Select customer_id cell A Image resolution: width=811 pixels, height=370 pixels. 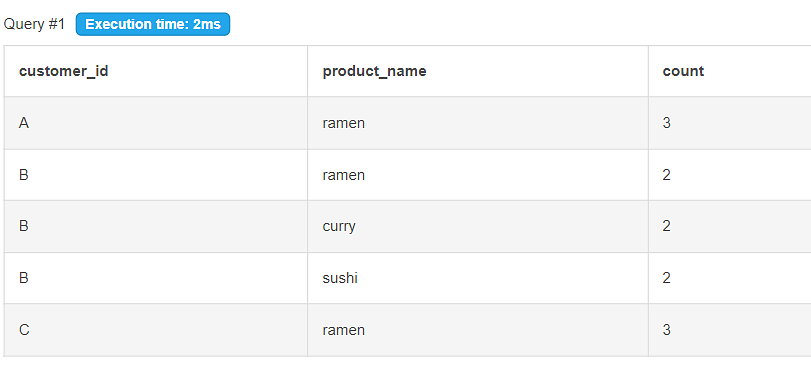[x=156, y=123]
